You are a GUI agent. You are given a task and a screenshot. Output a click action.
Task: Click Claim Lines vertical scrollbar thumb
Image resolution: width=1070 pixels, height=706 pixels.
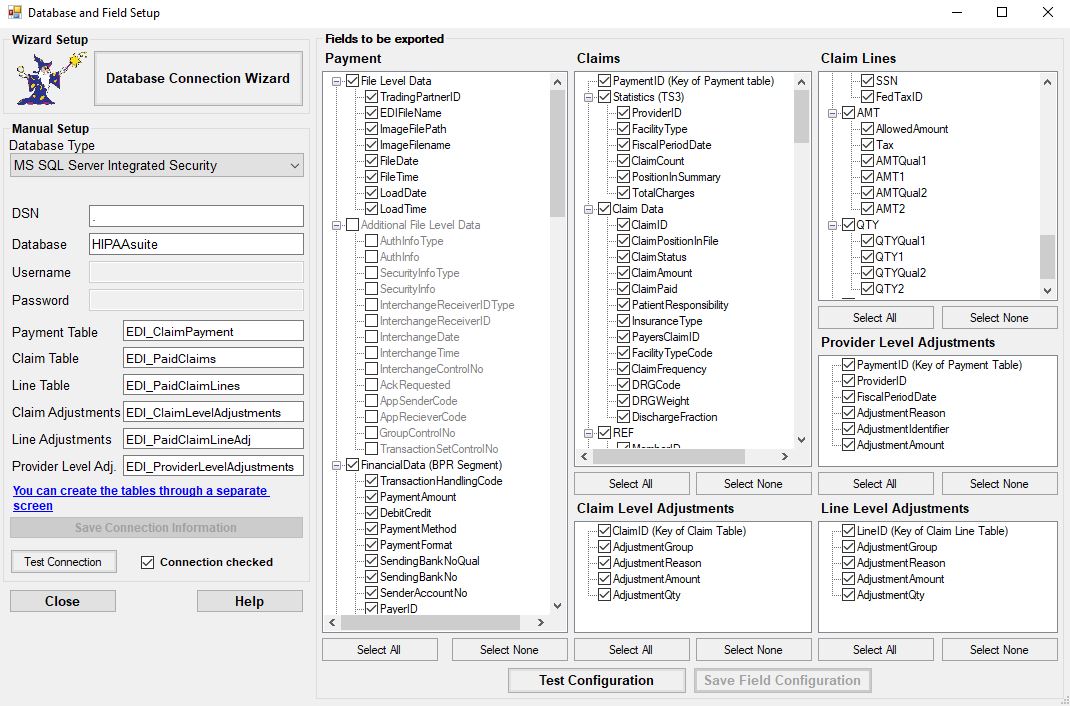[x=1047, y=257]
